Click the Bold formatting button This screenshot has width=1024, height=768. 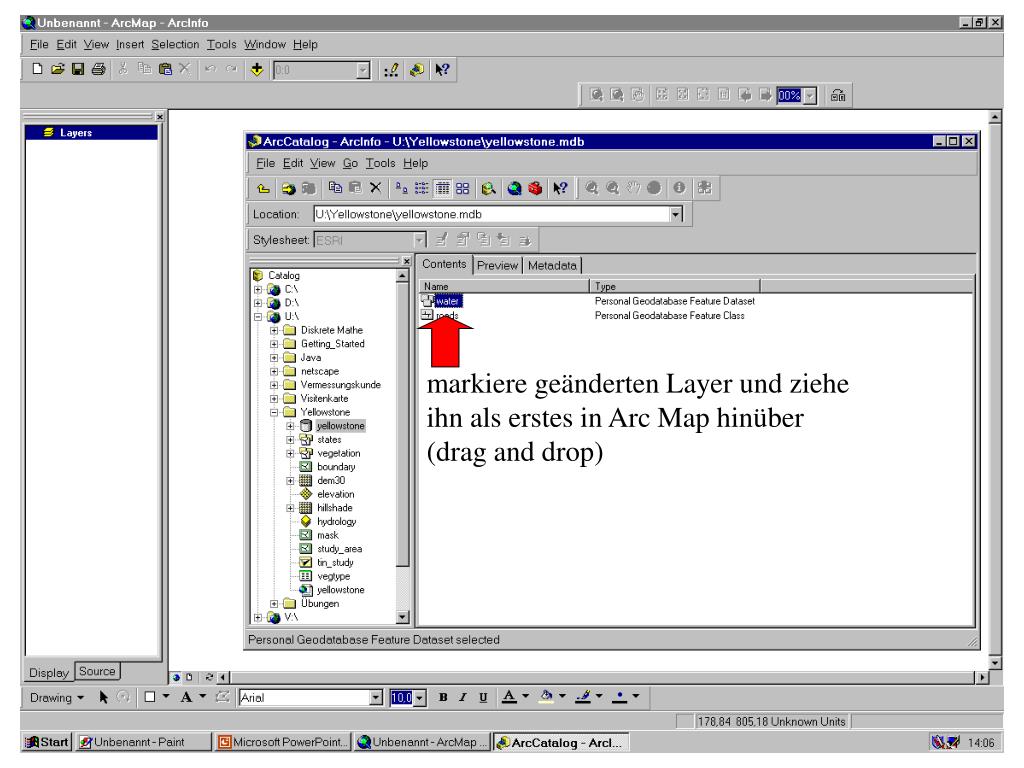point(443,697)
